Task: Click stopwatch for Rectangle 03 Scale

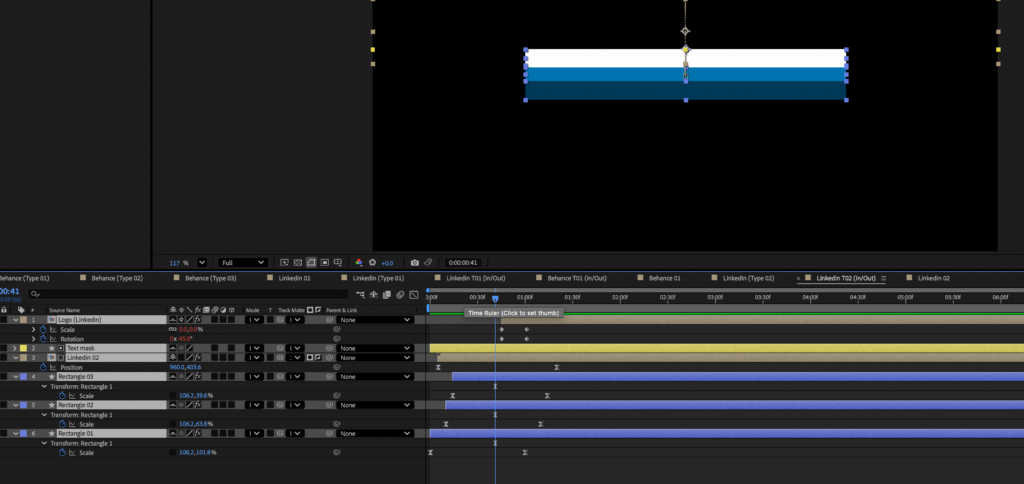Action: click(x=62, y=396)
